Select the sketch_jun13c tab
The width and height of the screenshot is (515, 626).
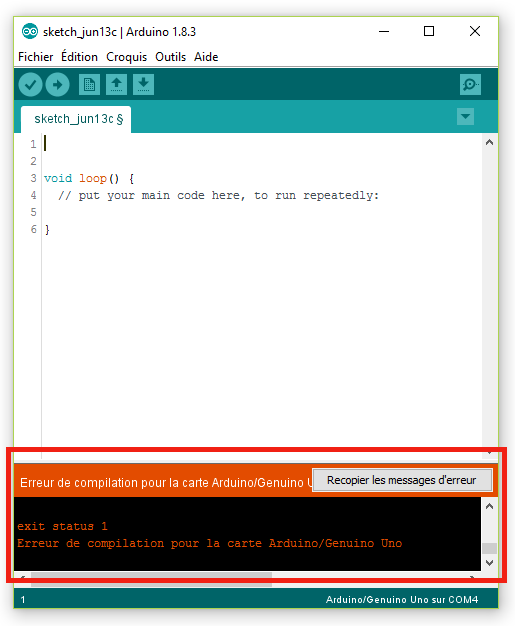76,119
